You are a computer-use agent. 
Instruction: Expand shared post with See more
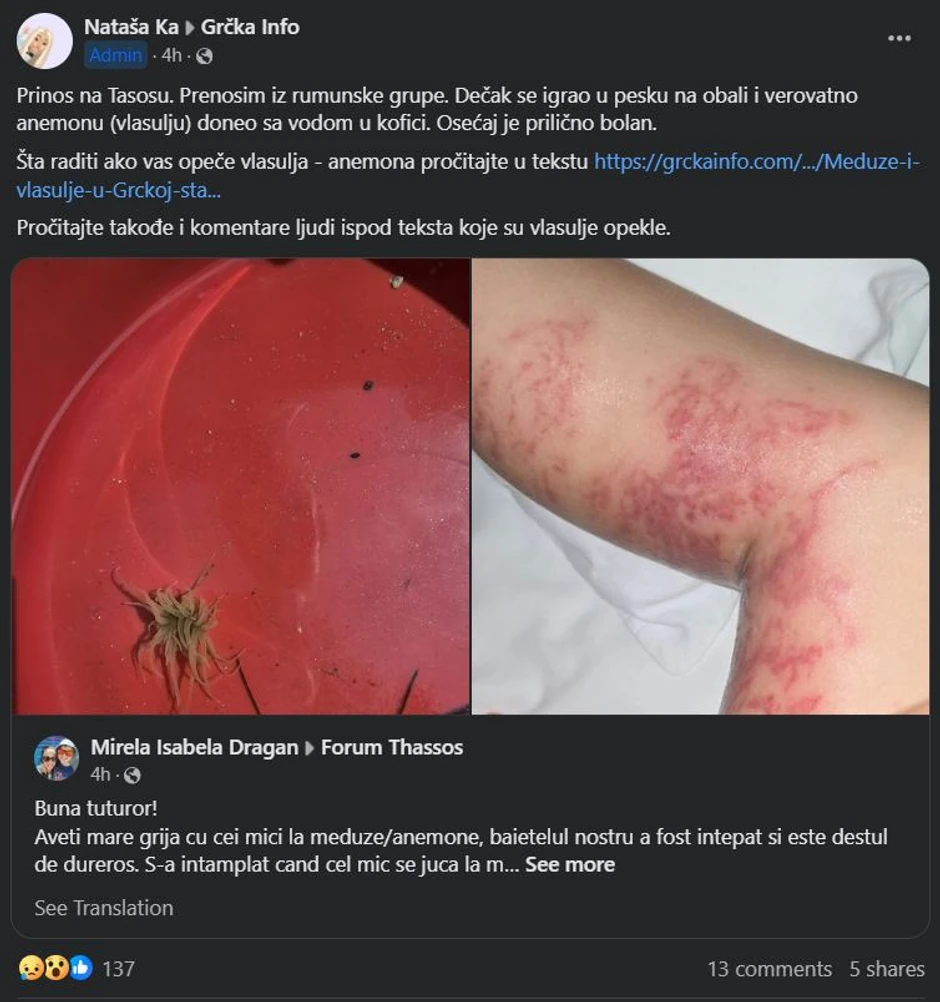[x=570, y=864]
